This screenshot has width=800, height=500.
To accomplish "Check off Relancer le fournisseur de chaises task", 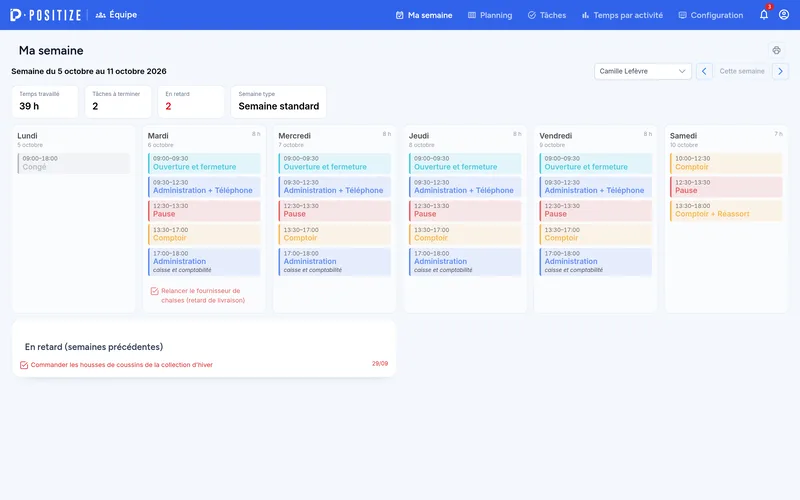I will pyautogui.click(x=155, y=291).
